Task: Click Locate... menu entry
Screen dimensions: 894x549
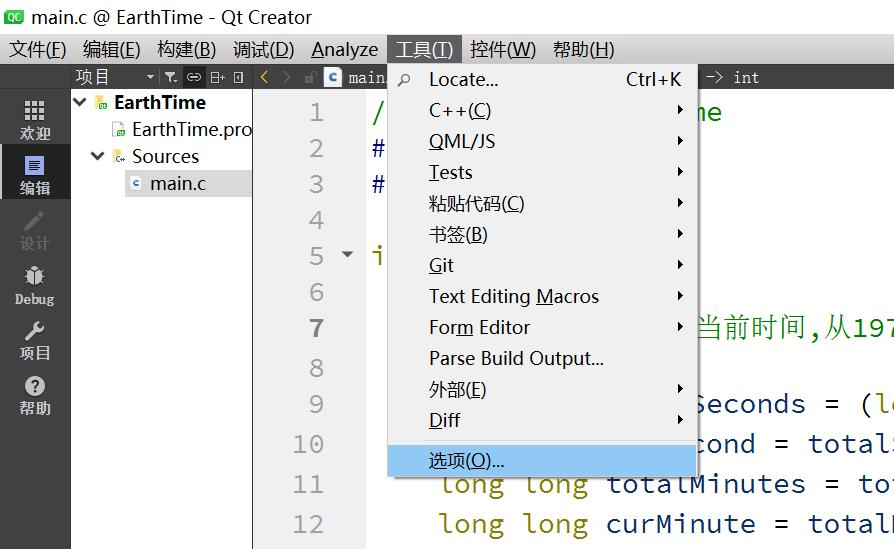Action: [x=463, y=79]
